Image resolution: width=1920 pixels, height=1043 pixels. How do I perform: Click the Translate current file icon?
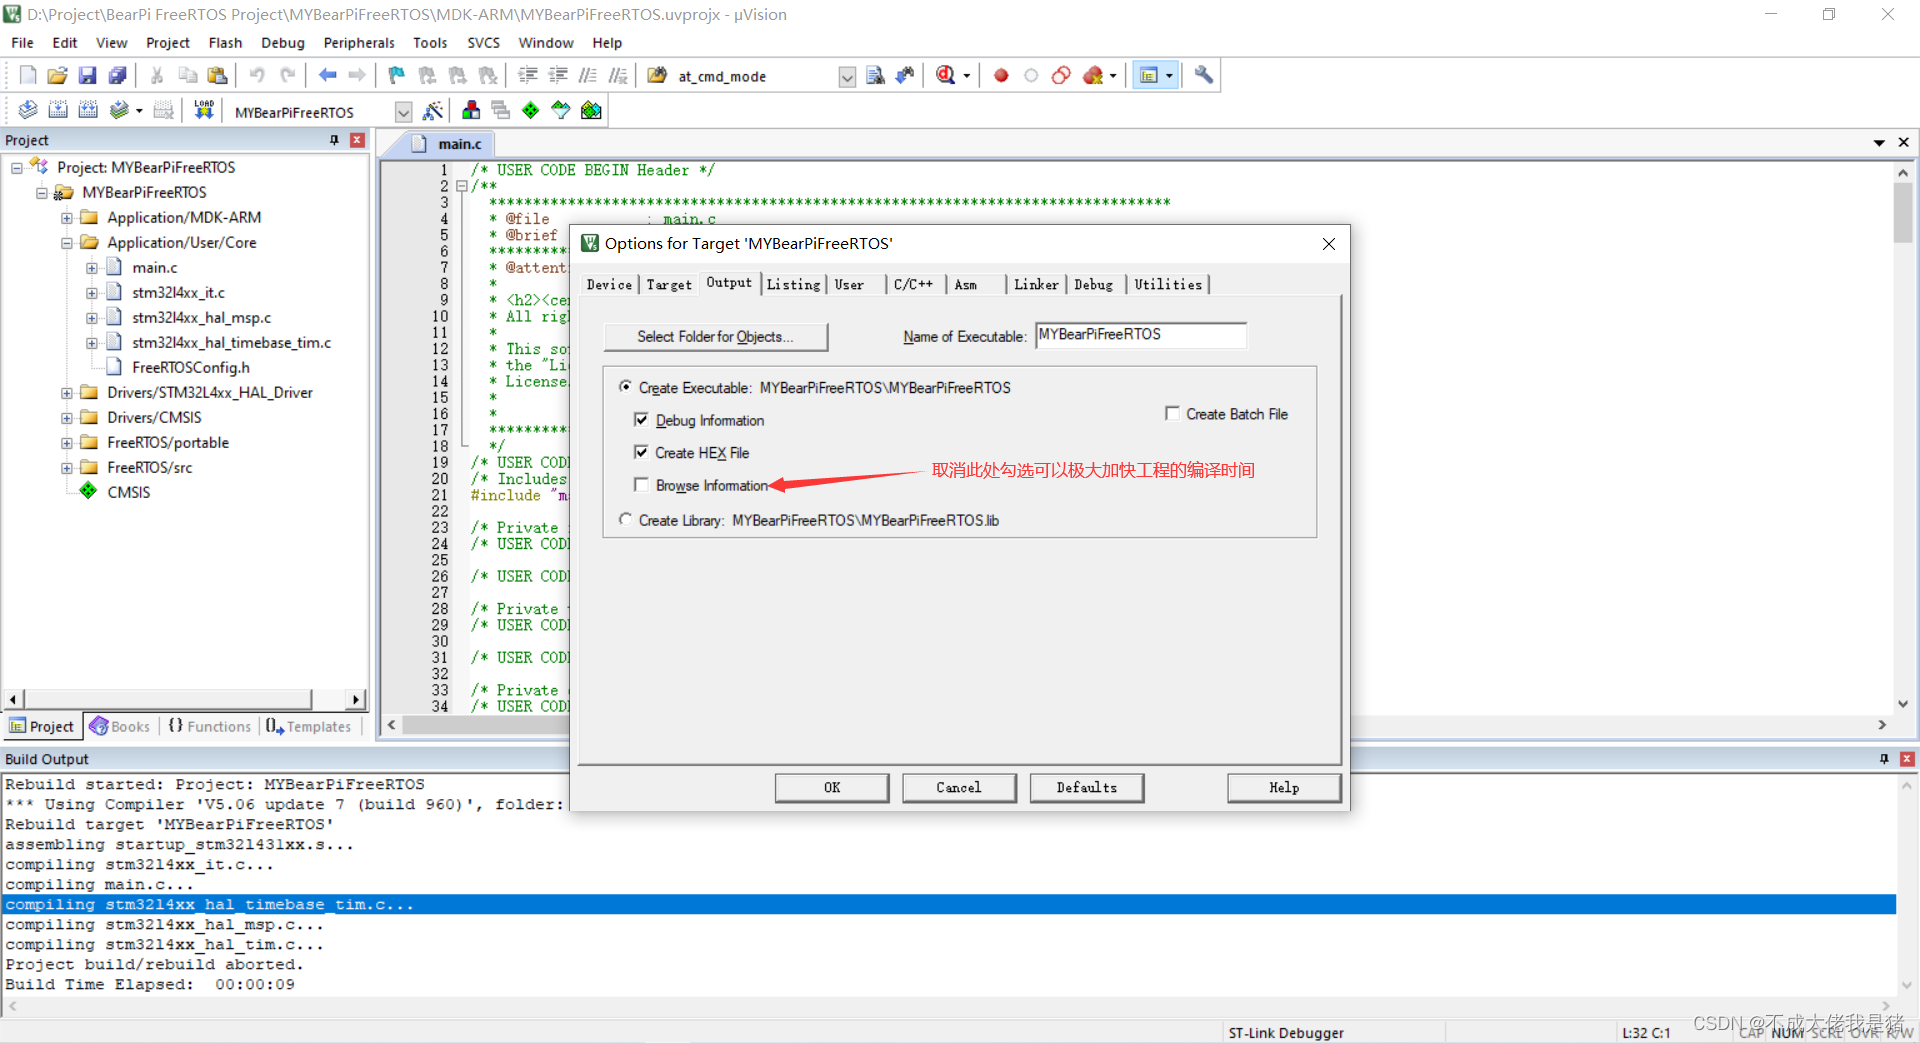[x=28, y=110]
